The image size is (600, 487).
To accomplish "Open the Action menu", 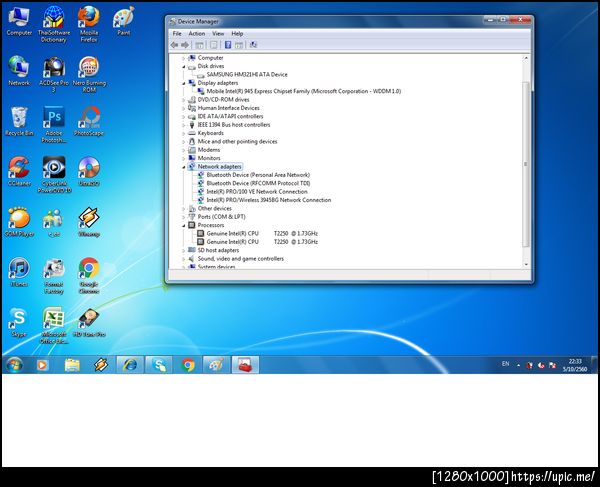I will pyautogui.click(x=197, y=34).
